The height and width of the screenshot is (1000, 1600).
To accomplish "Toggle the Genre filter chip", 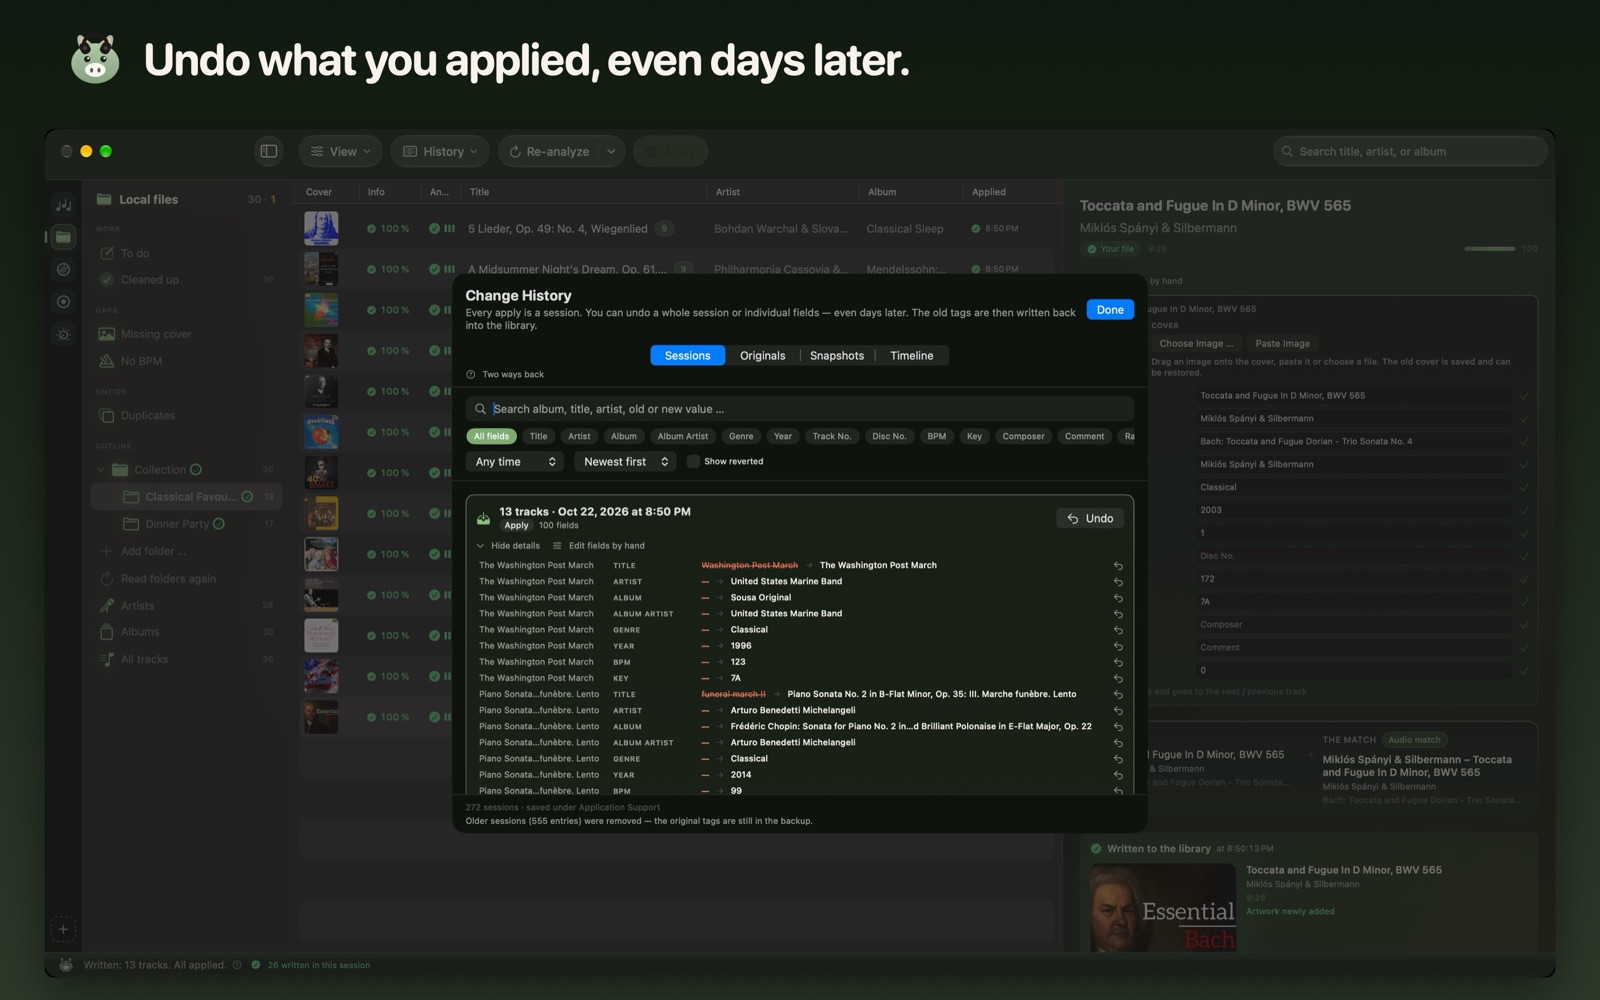I will pyautogui.click(x=741, y=436).
